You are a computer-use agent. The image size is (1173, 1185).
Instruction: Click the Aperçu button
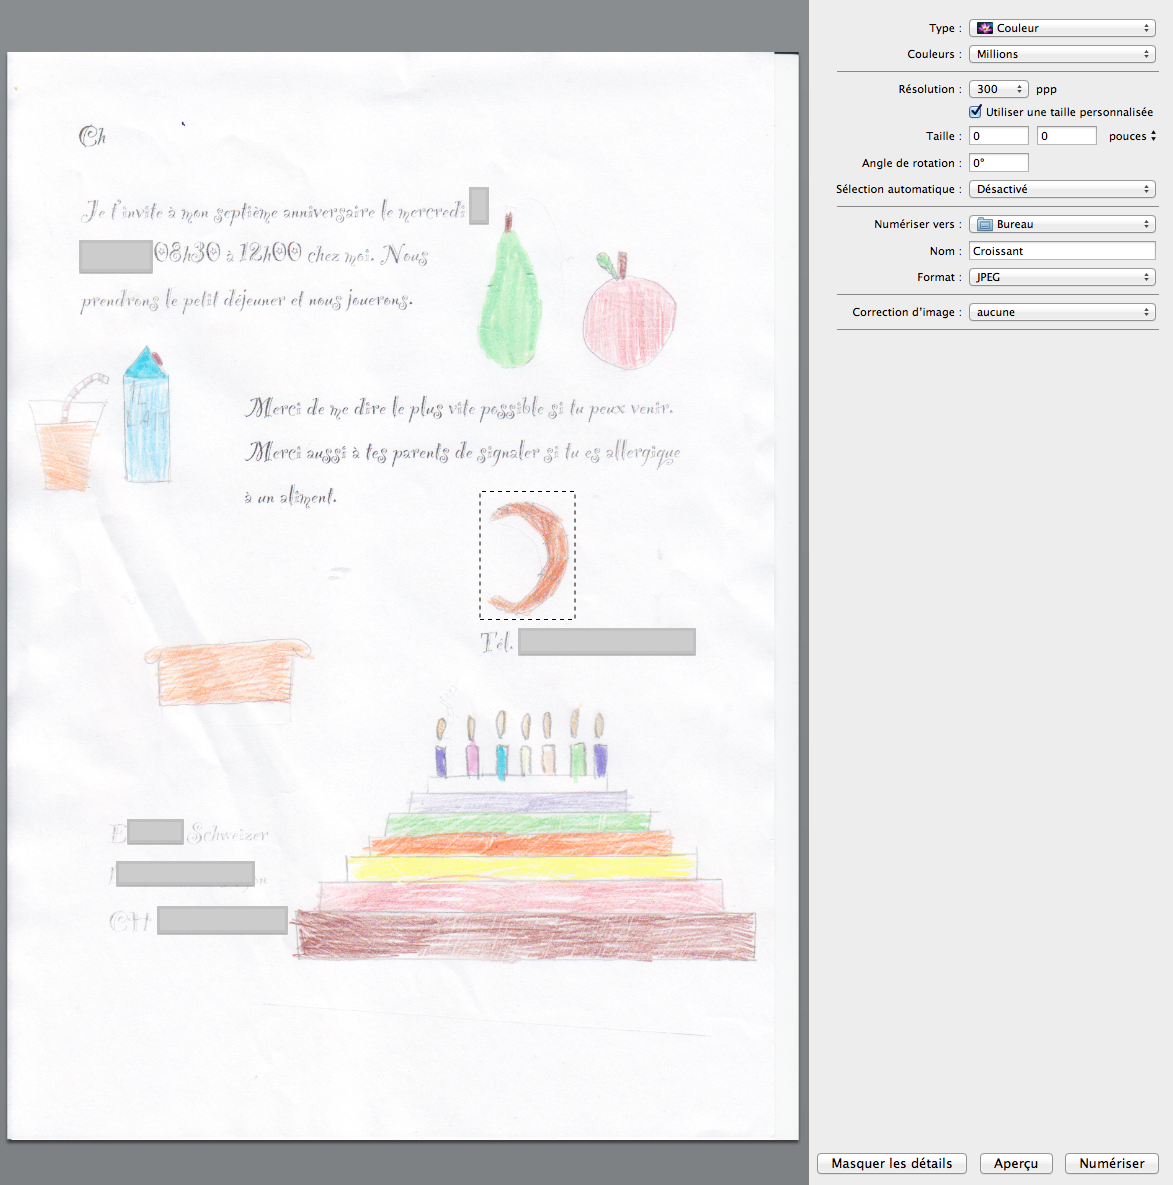pos(1016,1163)
